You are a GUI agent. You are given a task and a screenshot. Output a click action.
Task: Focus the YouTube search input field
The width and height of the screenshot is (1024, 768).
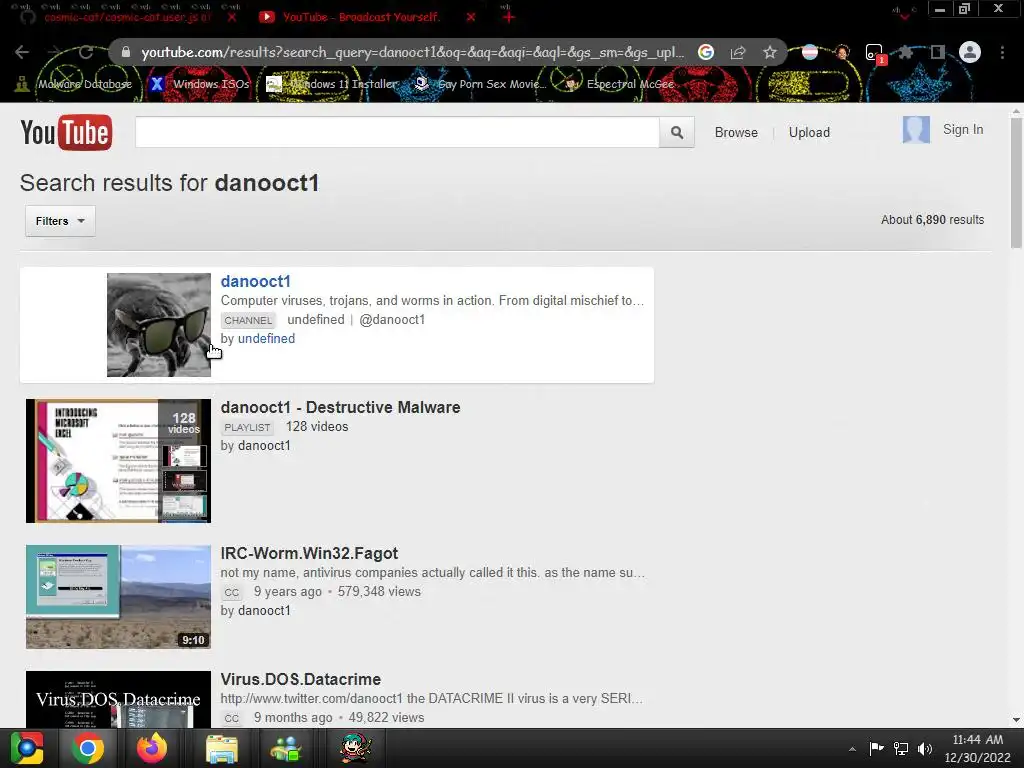tap(397, 133)
